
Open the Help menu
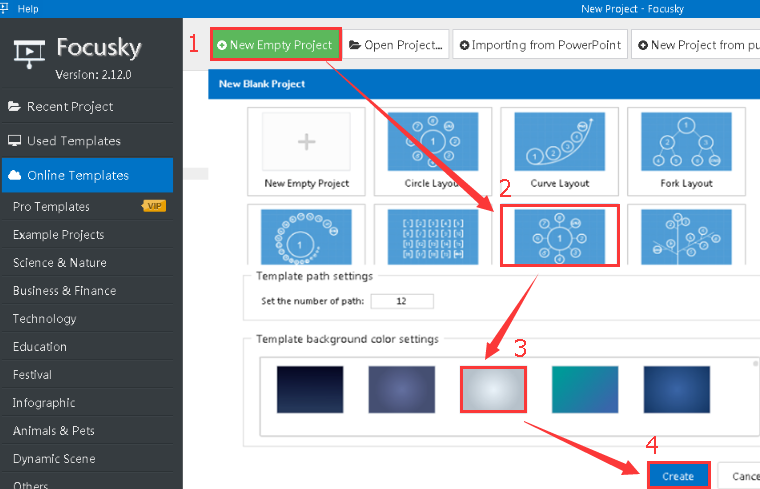coord(28,9)
